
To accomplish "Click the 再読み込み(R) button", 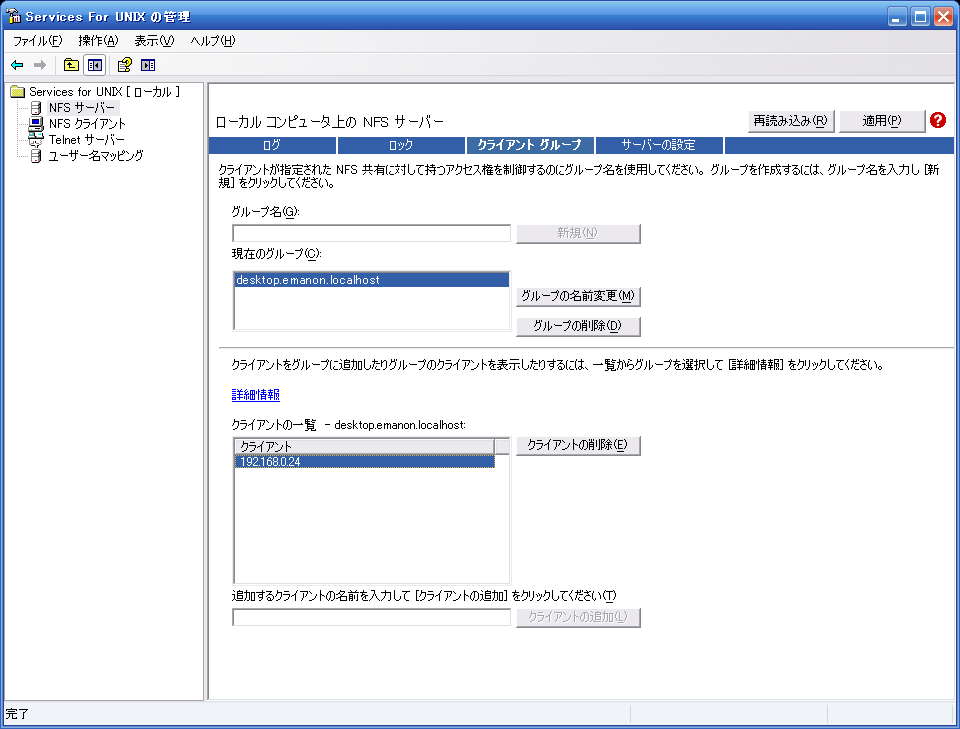I will click(790, 121).
